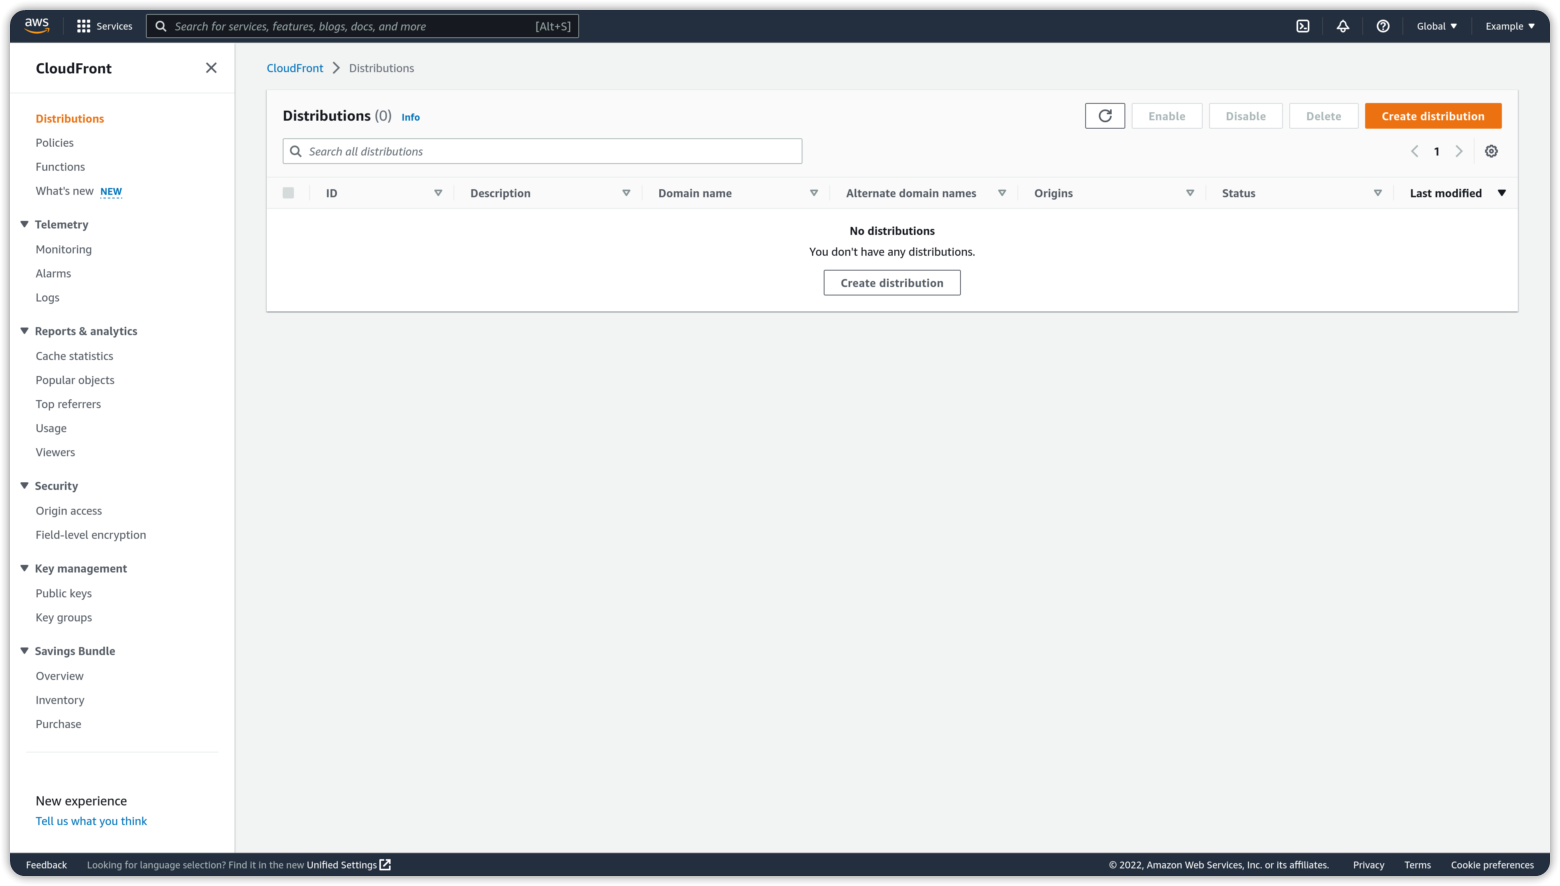Collapse the Telemetry section
1560x886 pixels.
pyautogui.click(x=25, y=224)
